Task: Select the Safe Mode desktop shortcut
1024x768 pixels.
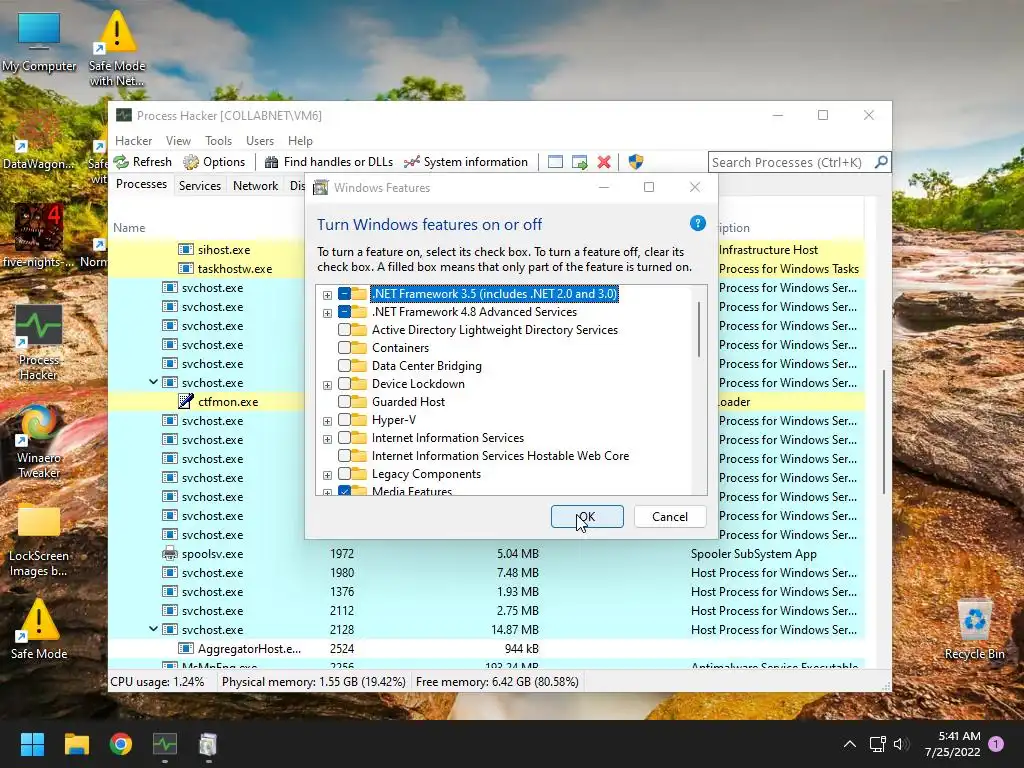Action: point(39,629)
